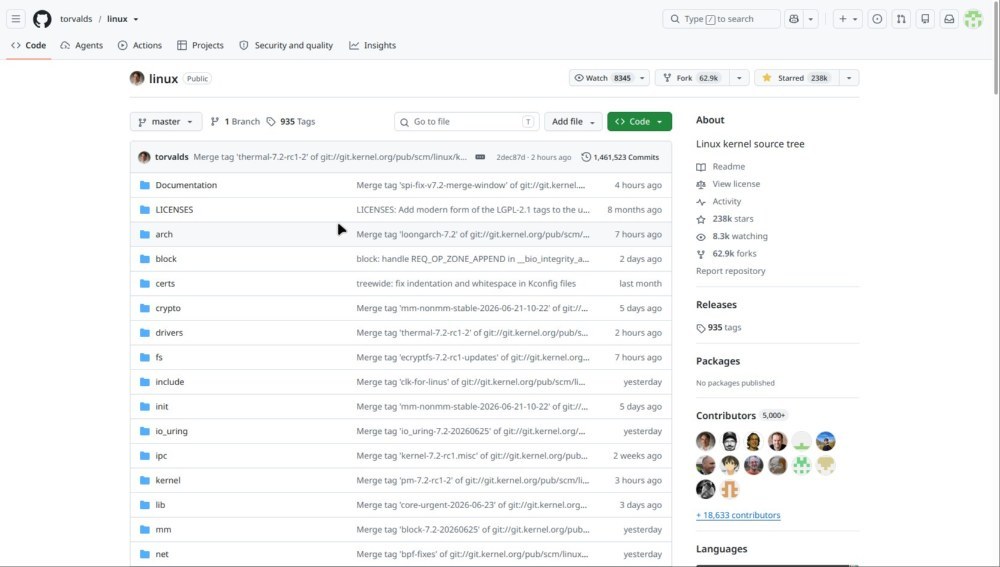Open the Add file dropdown
The width and height of the screenshot is (1000, 567).
pos(573,121)
